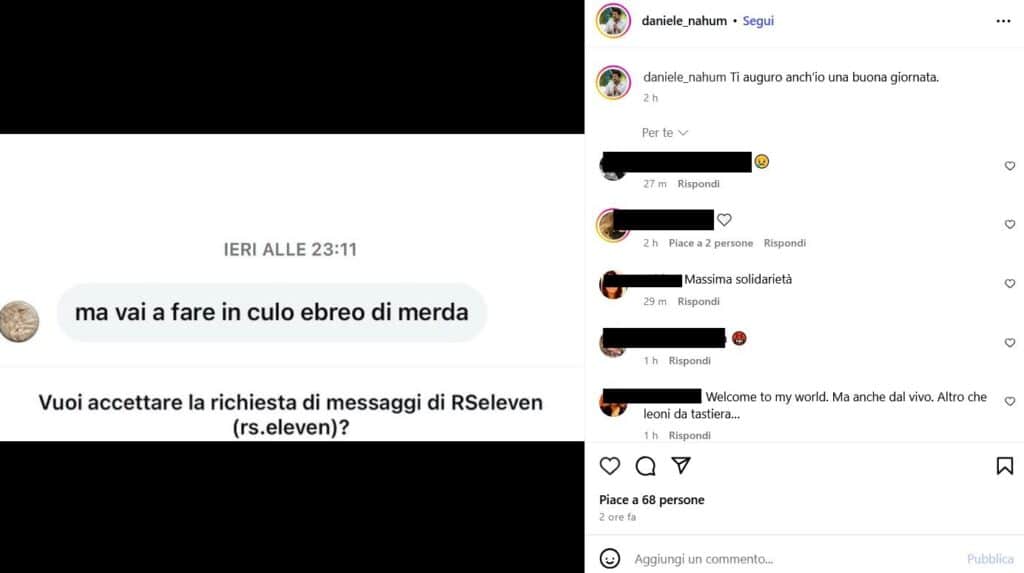This screenshot has width=1024, height=573.
Task: Open comment bubble icon below post
Action: pos(645,466)
